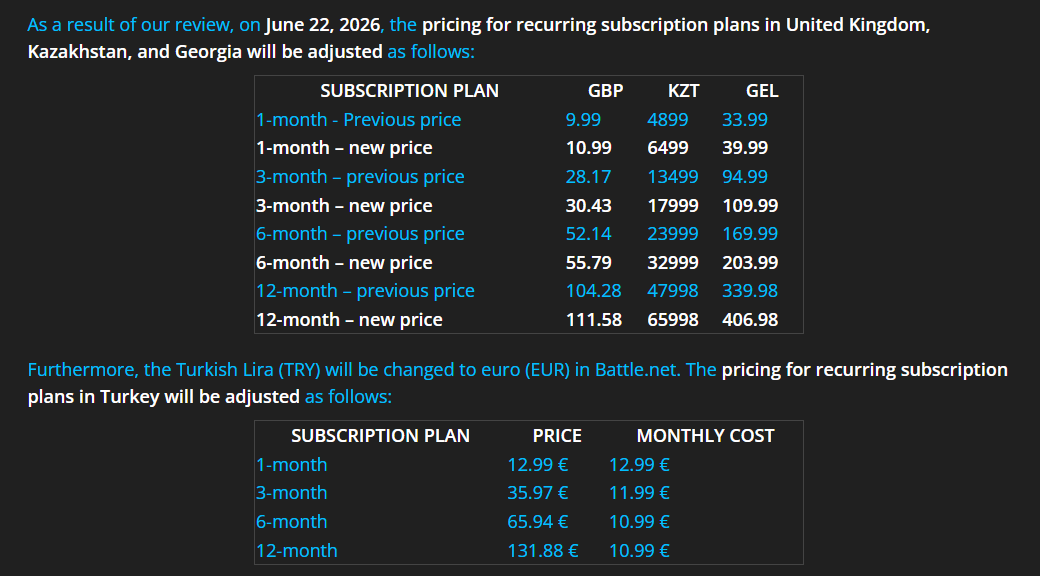1040x576 pixels.
Task: Click the '1-month - Previous price' row label
Action: (359, 120)
